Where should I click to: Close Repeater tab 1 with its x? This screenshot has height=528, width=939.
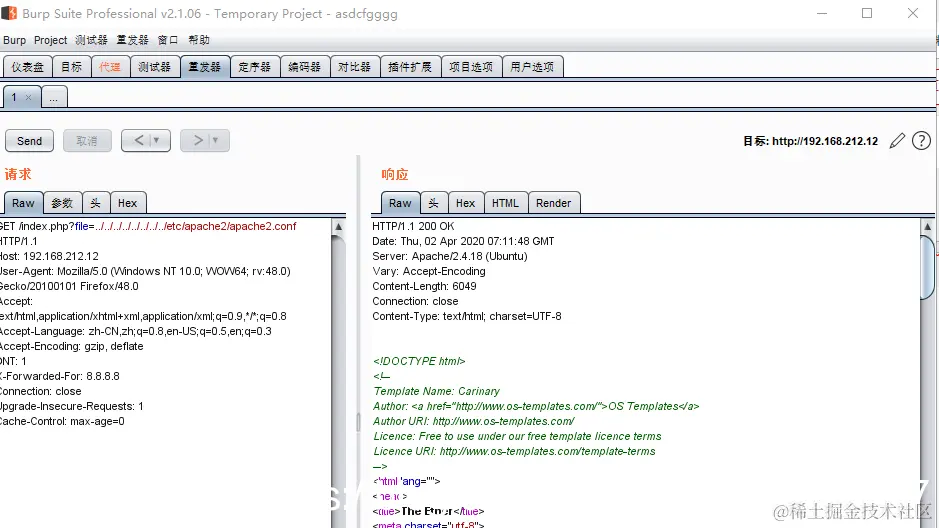(28, 97)
